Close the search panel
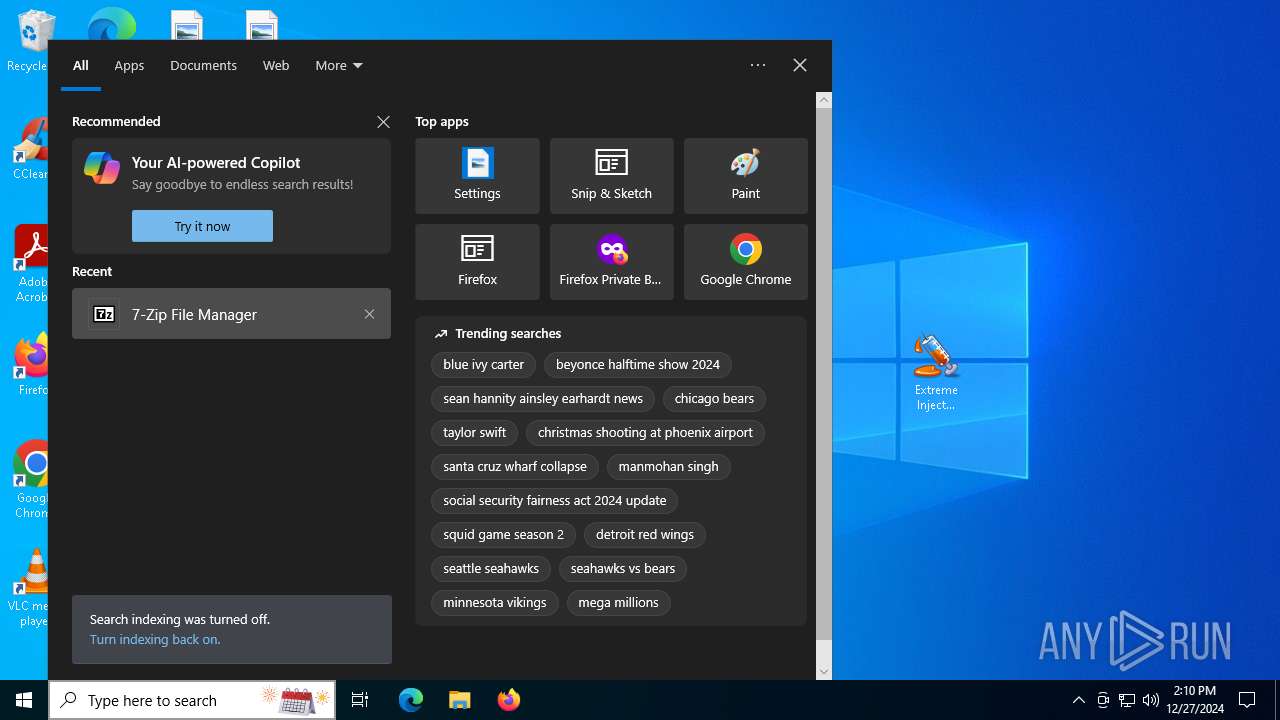The image size is (1280, 720). coord(800,65)
